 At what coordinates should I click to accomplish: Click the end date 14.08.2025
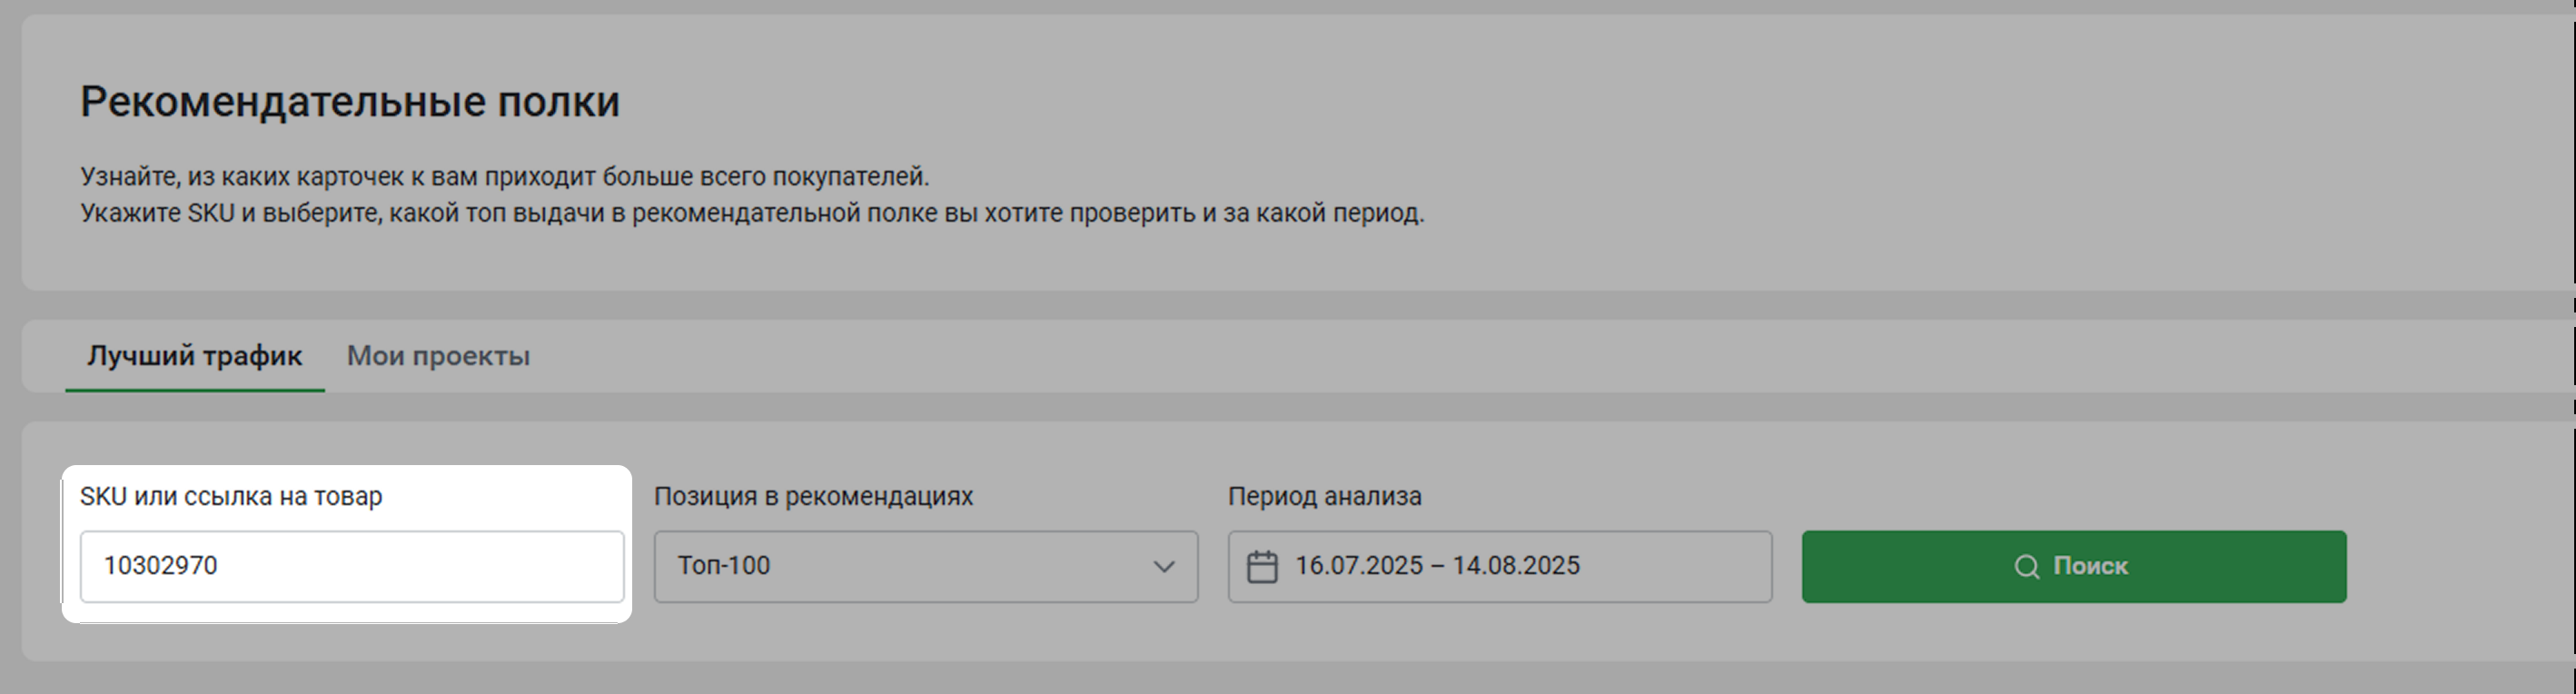point(1516,566)
